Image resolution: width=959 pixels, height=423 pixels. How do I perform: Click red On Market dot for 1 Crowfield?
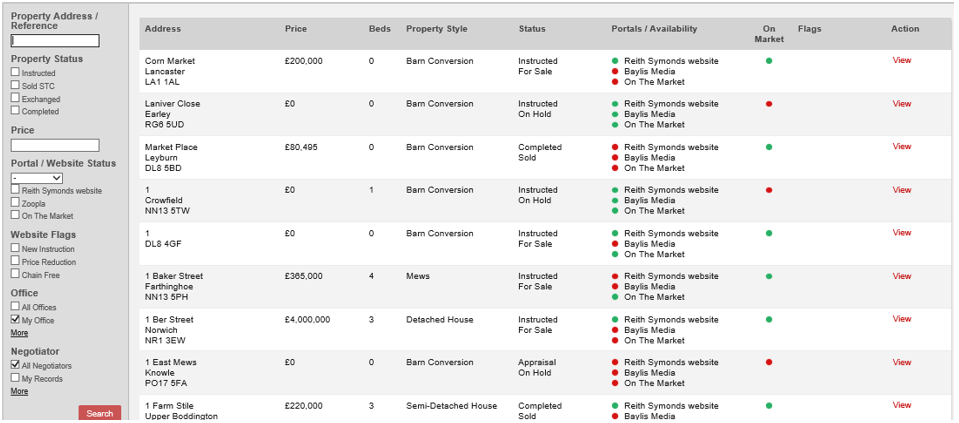coord(769,190)
